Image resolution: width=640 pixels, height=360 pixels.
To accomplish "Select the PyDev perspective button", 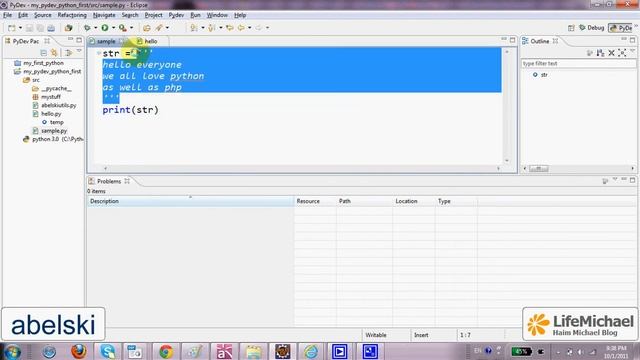I will click(x=620, y=28).
